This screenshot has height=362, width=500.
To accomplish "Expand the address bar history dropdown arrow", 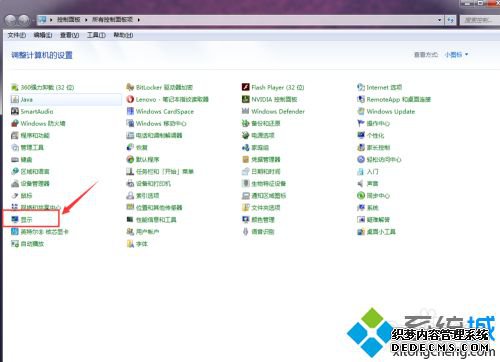I will (x=439, y=20).
